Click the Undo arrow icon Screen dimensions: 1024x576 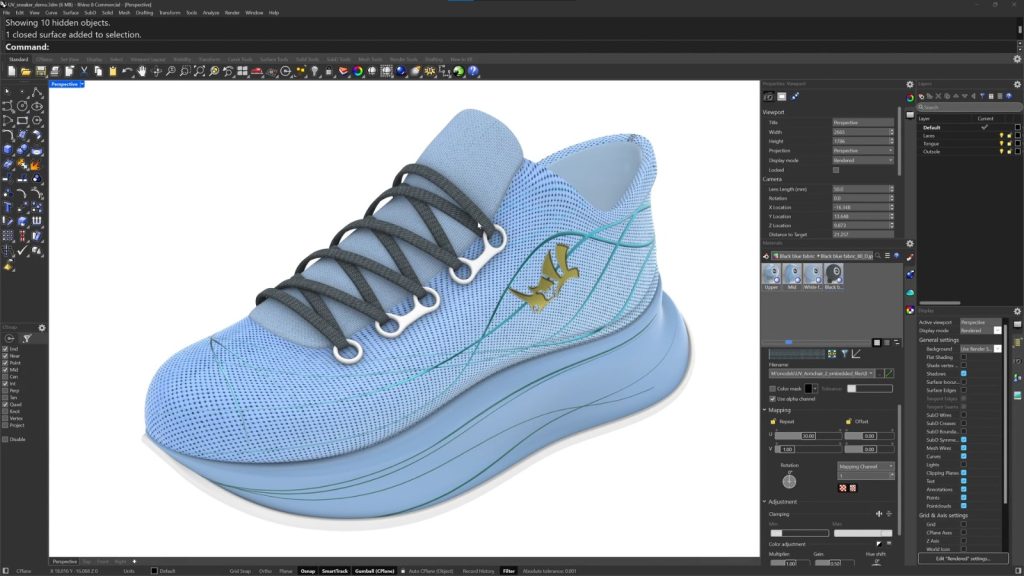[x=127, y=71]
